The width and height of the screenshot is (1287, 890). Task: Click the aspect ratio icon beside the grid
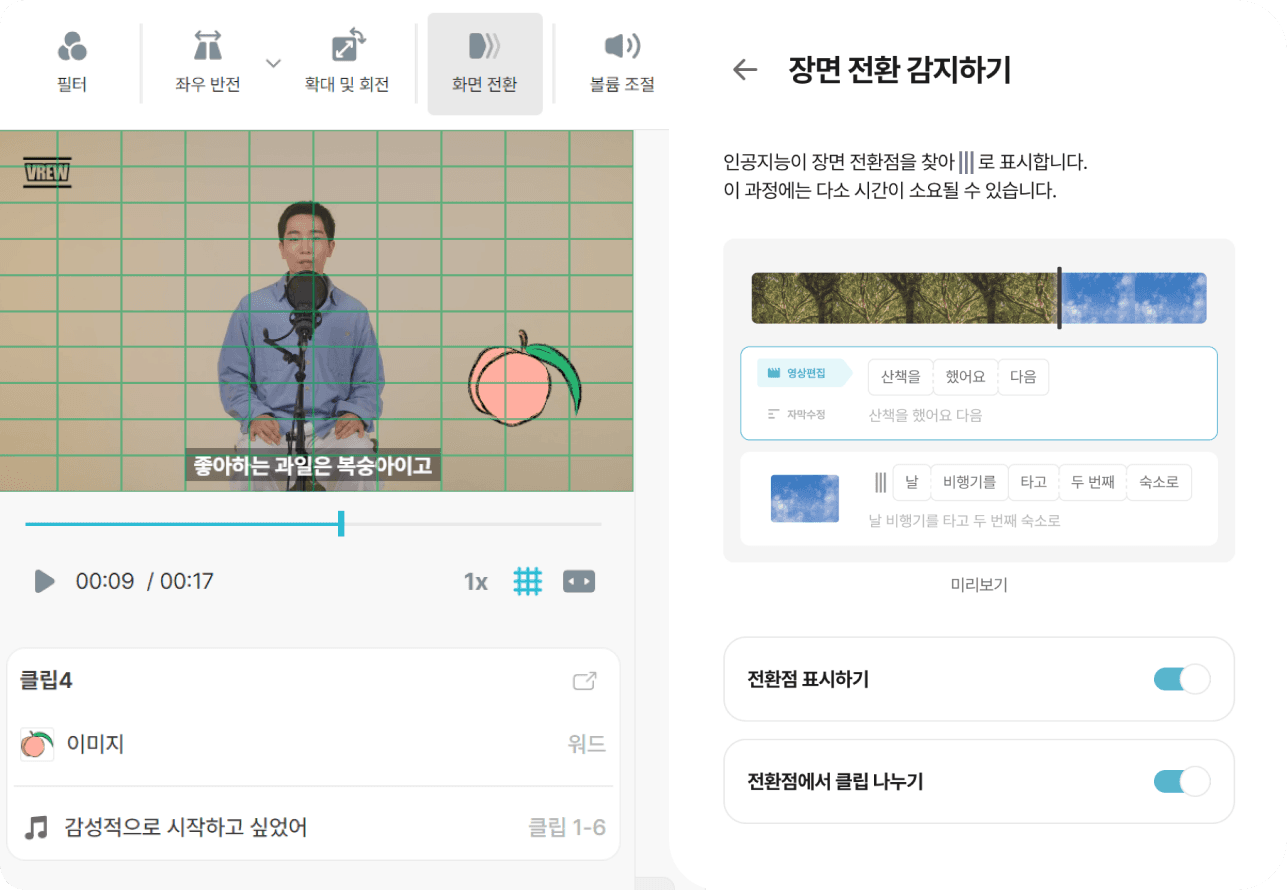[579, 581]
